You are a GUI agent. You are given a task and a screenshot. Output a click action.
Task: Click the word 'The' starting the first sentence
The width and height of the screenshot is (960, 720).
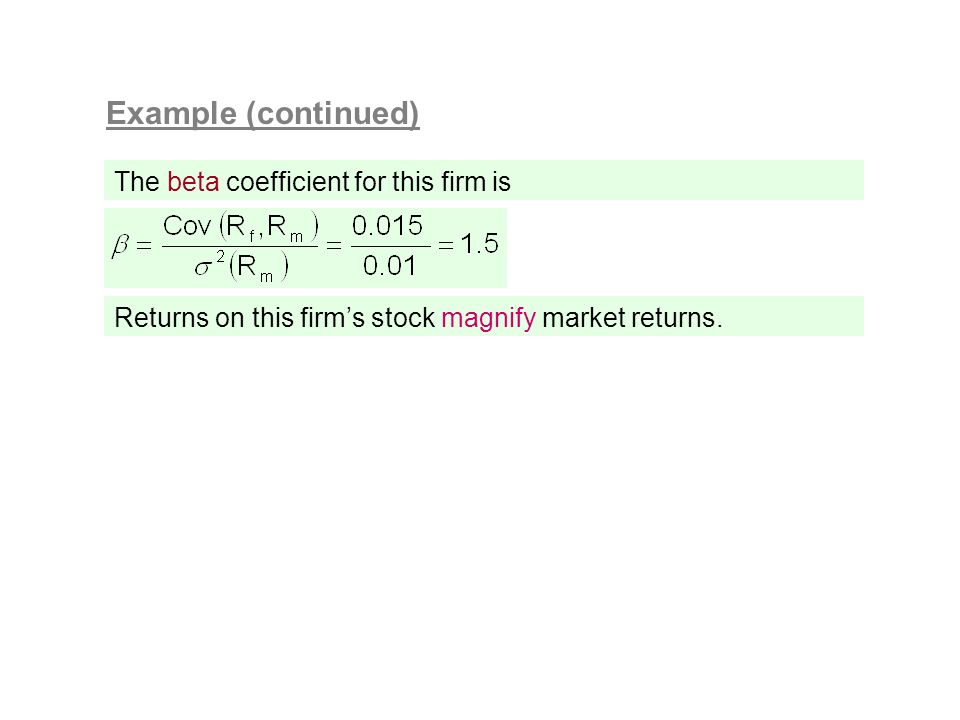pyautogui.click(x=137, y=182)
